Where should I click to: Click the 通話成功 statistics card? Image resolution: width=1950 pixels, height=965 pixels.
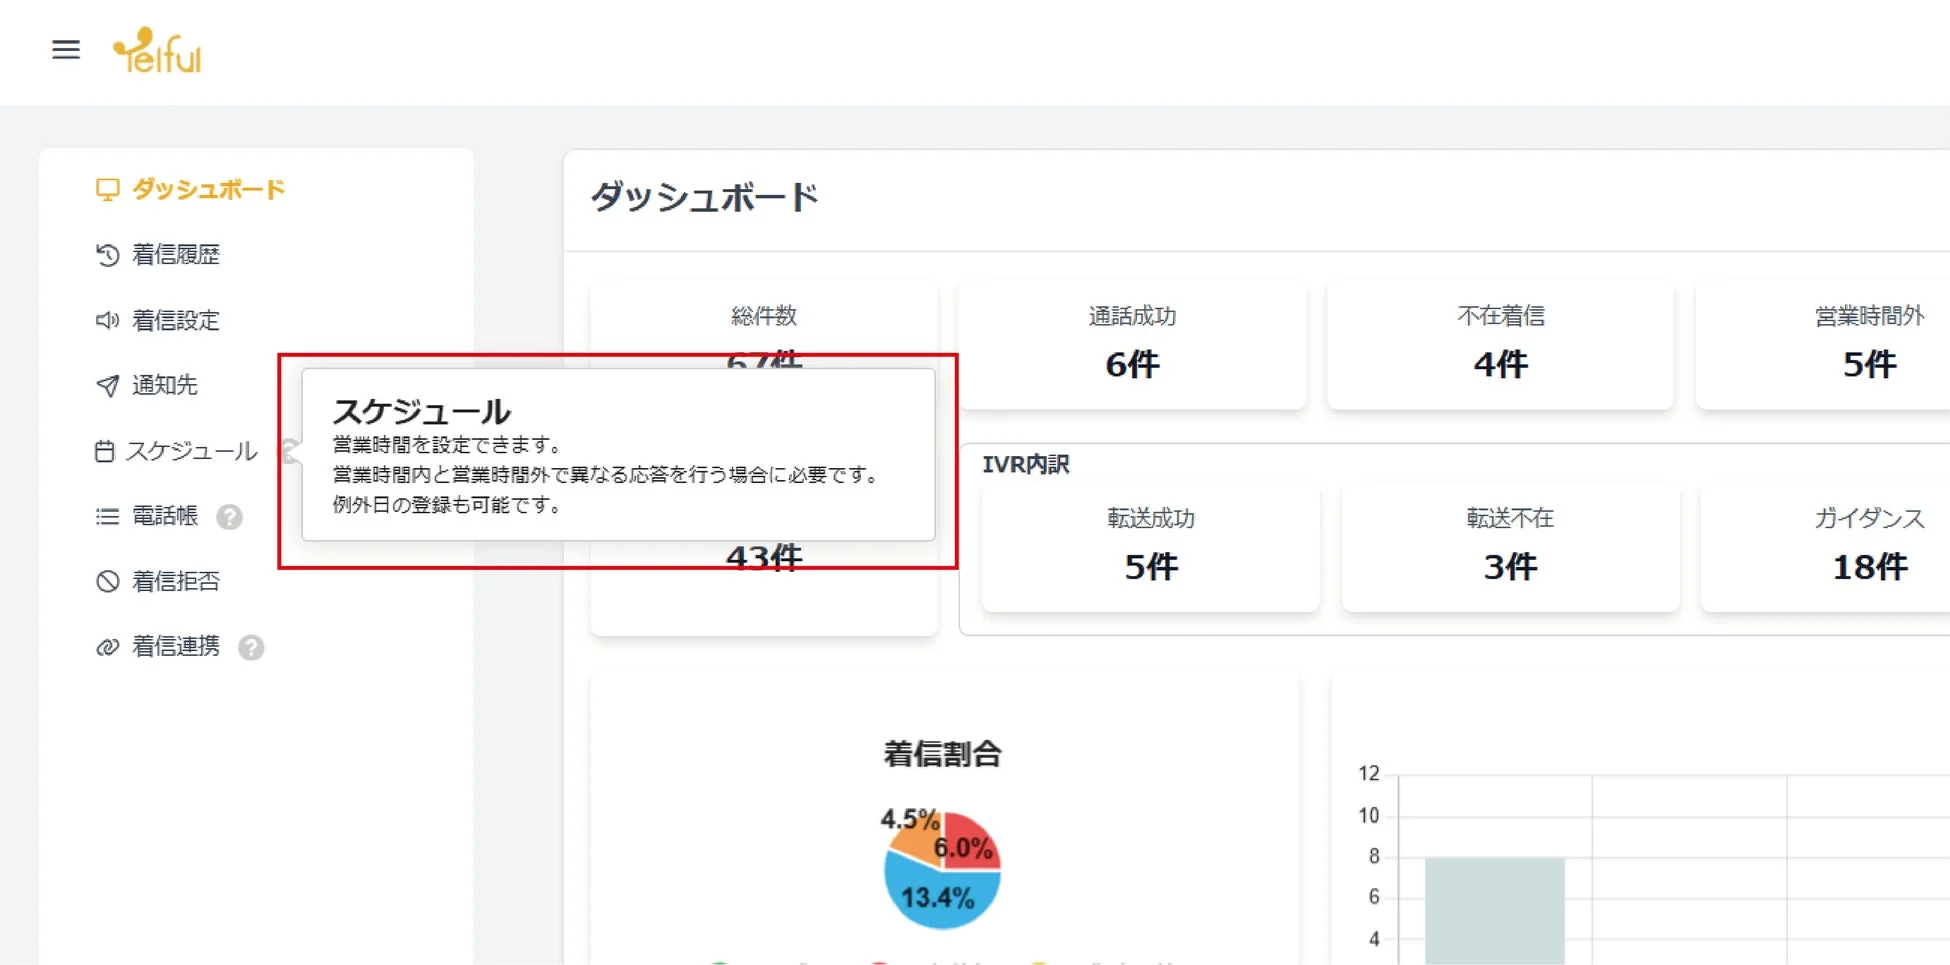coord(1131,345)
